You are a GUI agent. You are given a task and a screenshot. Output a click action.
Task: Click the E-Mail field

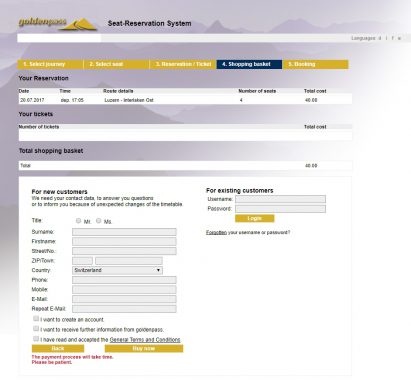coord(124,299)
